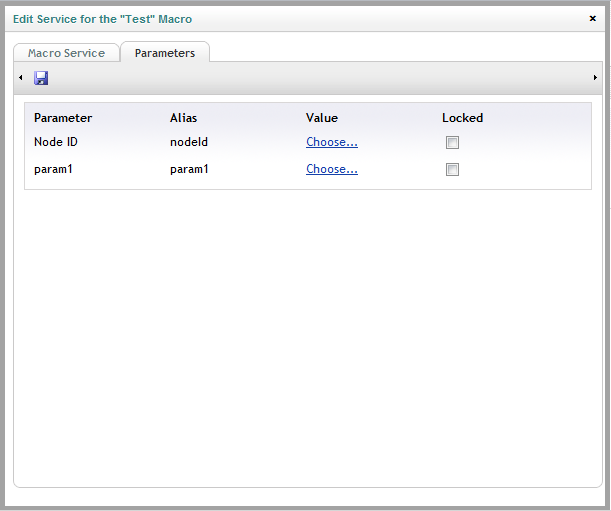Click the Value column header
The image size is (611, 511).
322,118
